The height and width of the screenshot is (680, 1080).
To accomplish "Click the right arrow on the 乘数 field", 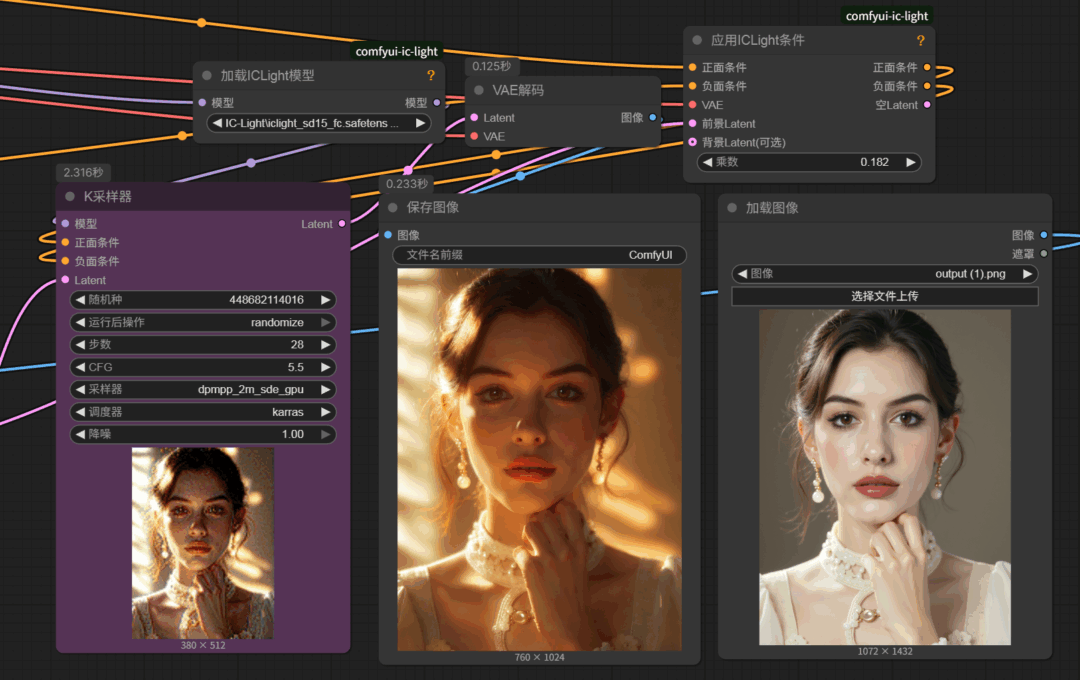I will (x=911, y=162).
